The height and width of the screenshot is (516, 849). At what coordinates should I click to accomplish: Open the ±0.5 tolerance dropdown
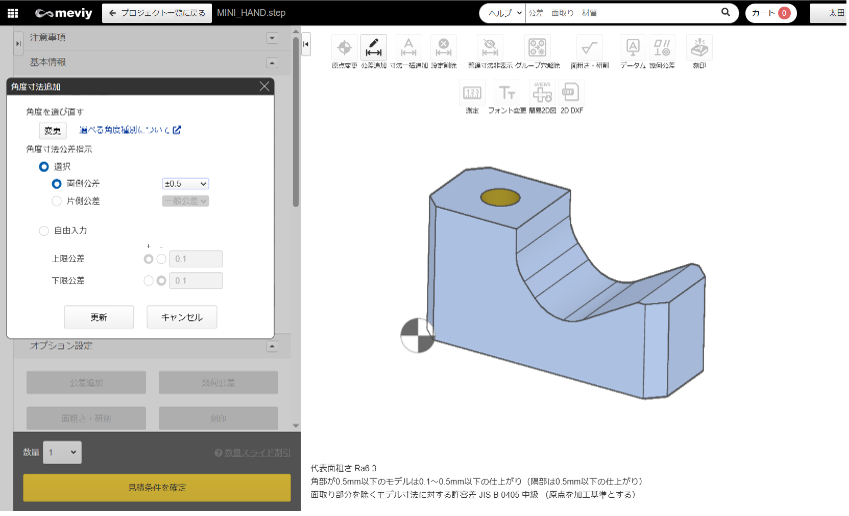pyautogui.click(x=185, y=184)
